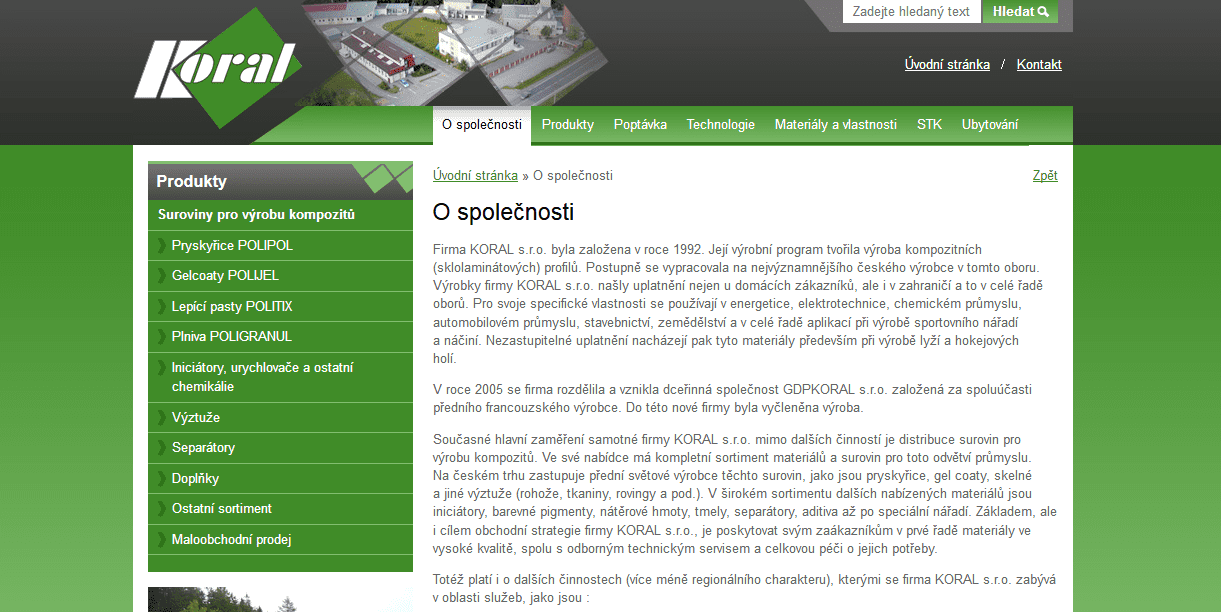Open the Poptávka navigation tab
Viewport: 1221px width, 612px height.
[640, 125]
